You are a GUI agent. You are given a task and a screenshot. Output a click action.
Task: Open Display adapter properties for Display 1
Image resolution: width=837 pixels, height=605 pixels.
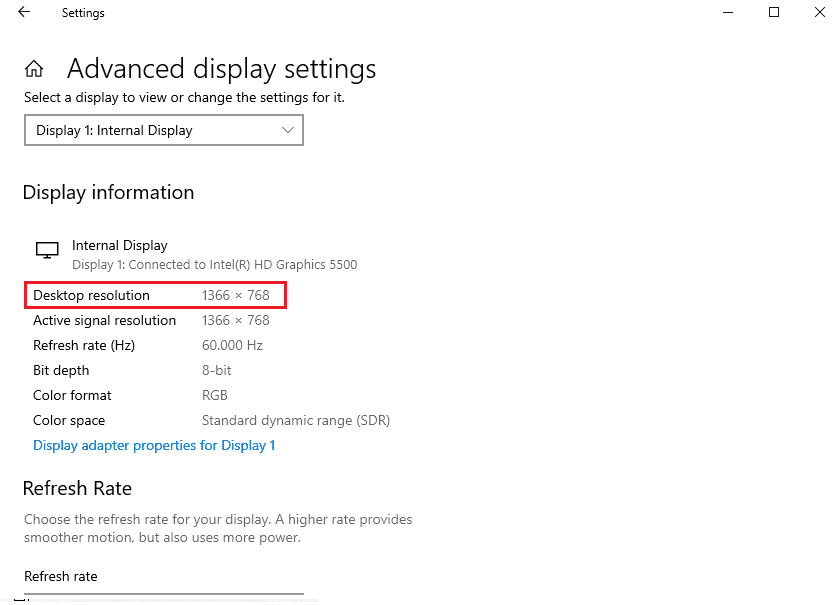pos(154,445)
